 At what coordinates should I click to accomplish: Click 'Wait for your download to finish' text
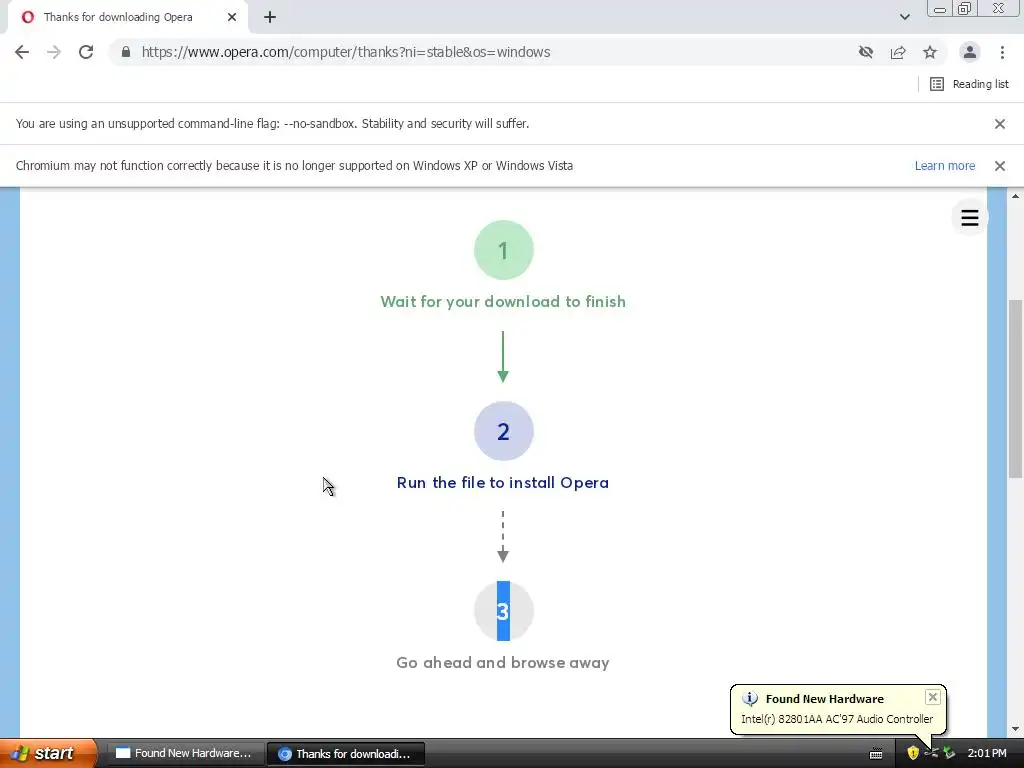[503, 302]
